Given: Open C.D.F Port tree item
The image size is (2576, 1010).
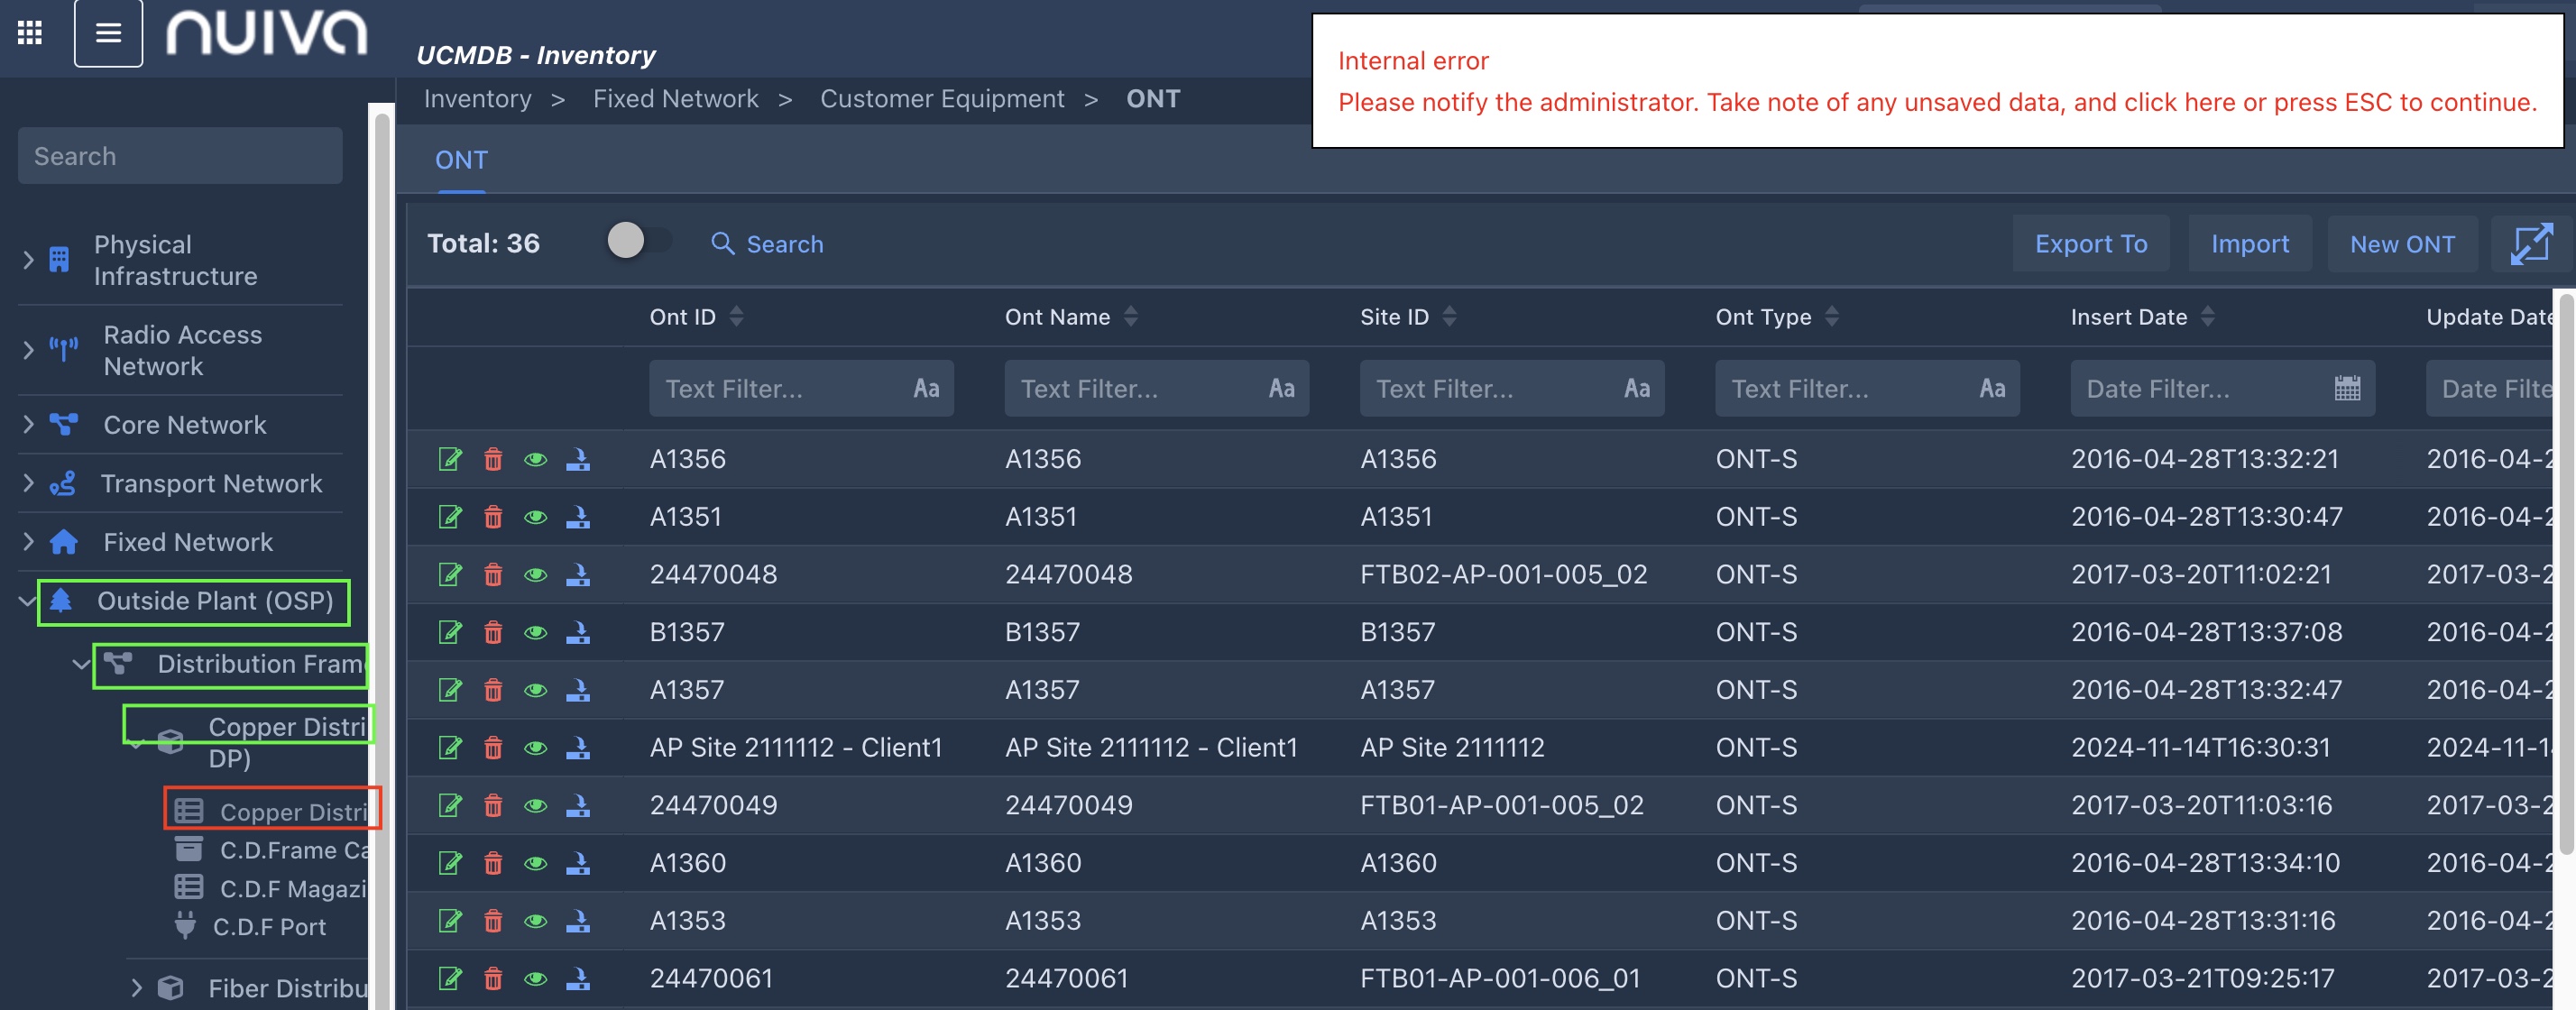Looking at the screenshot, I should pyautogui.click(x=268, y=927).
